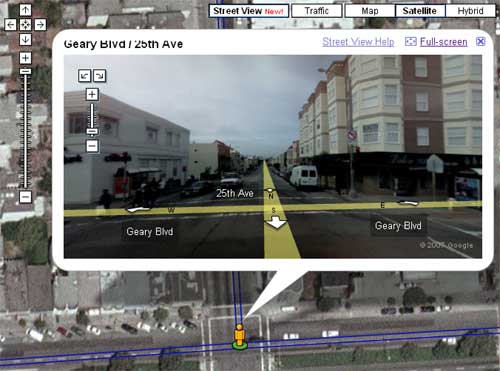Screen dimensions: 500x371
Task: Switch to Hybrid view
Action: pyautogui.click(x=470, y=11)
